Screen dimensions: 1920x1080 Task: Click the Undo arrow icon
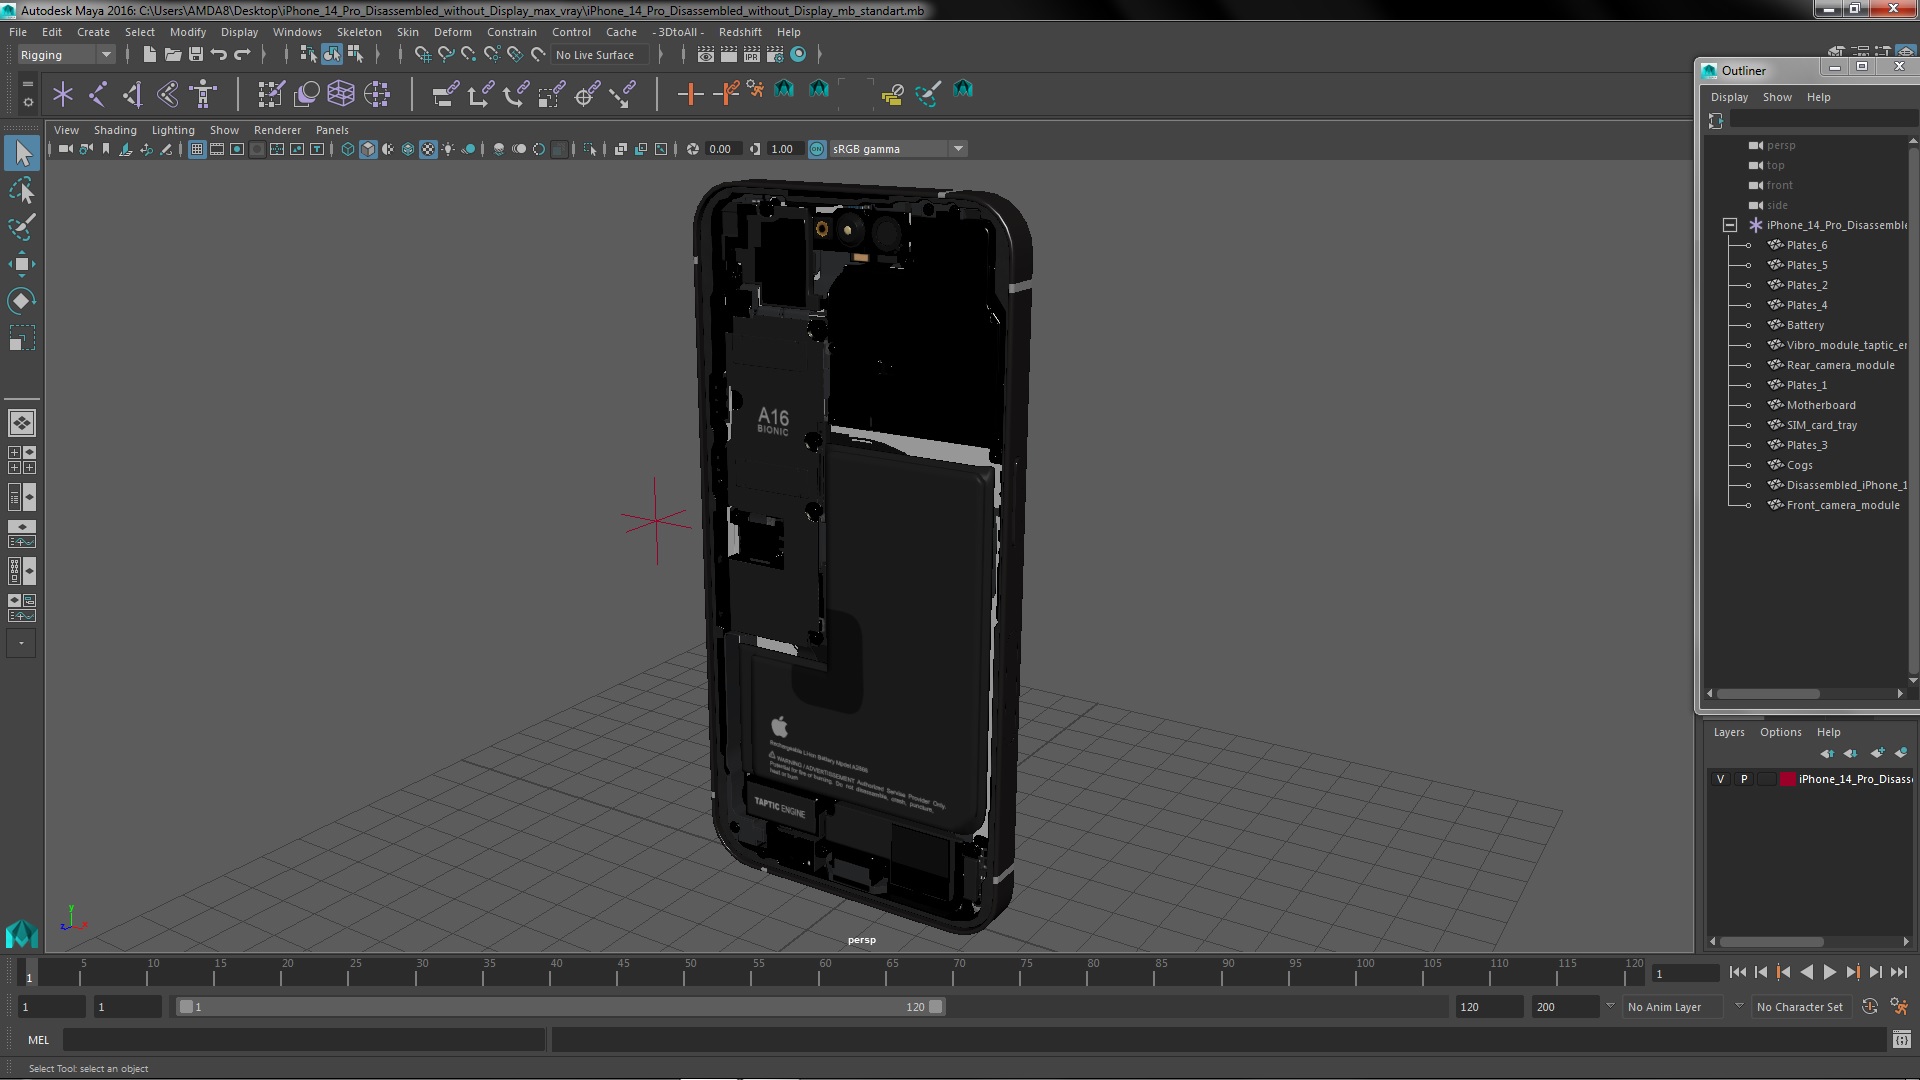click(219, 54)
